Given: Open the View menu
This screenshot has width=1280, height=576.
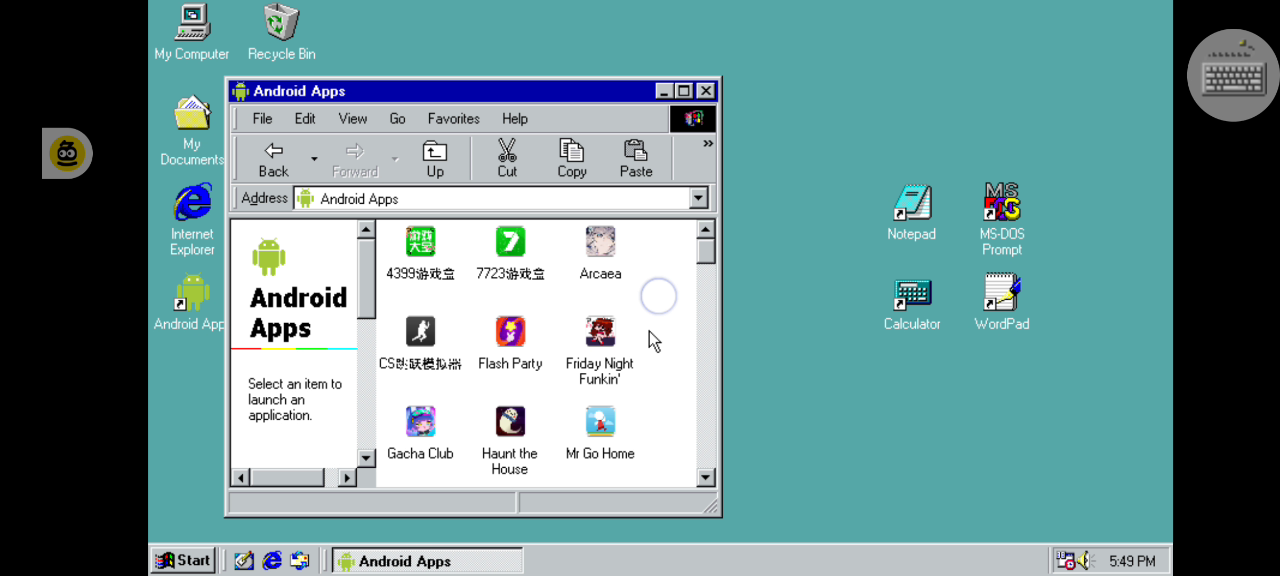Looking at the screenshot, I should pos(352,118).
